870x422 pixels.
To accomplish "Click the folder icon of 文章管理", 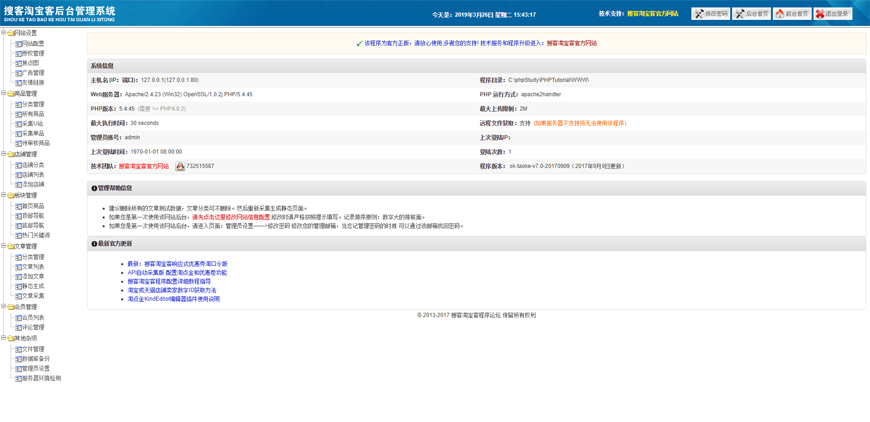I will pos(11,246).
